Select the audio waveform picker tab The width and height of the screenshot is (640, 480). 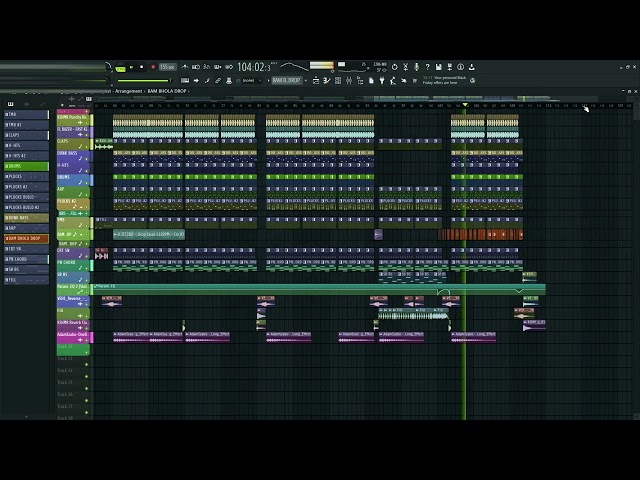pos(27,104)
